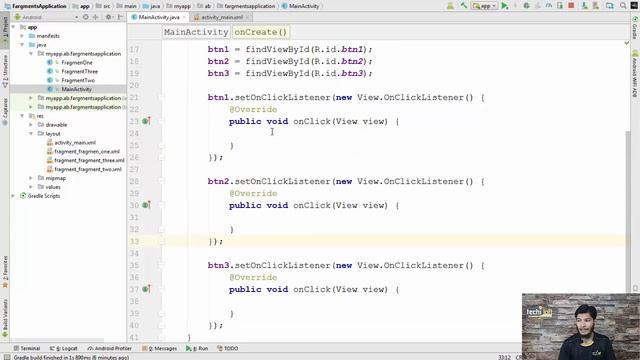
Task: Collapse the java folder
Action: coord(22,45)
